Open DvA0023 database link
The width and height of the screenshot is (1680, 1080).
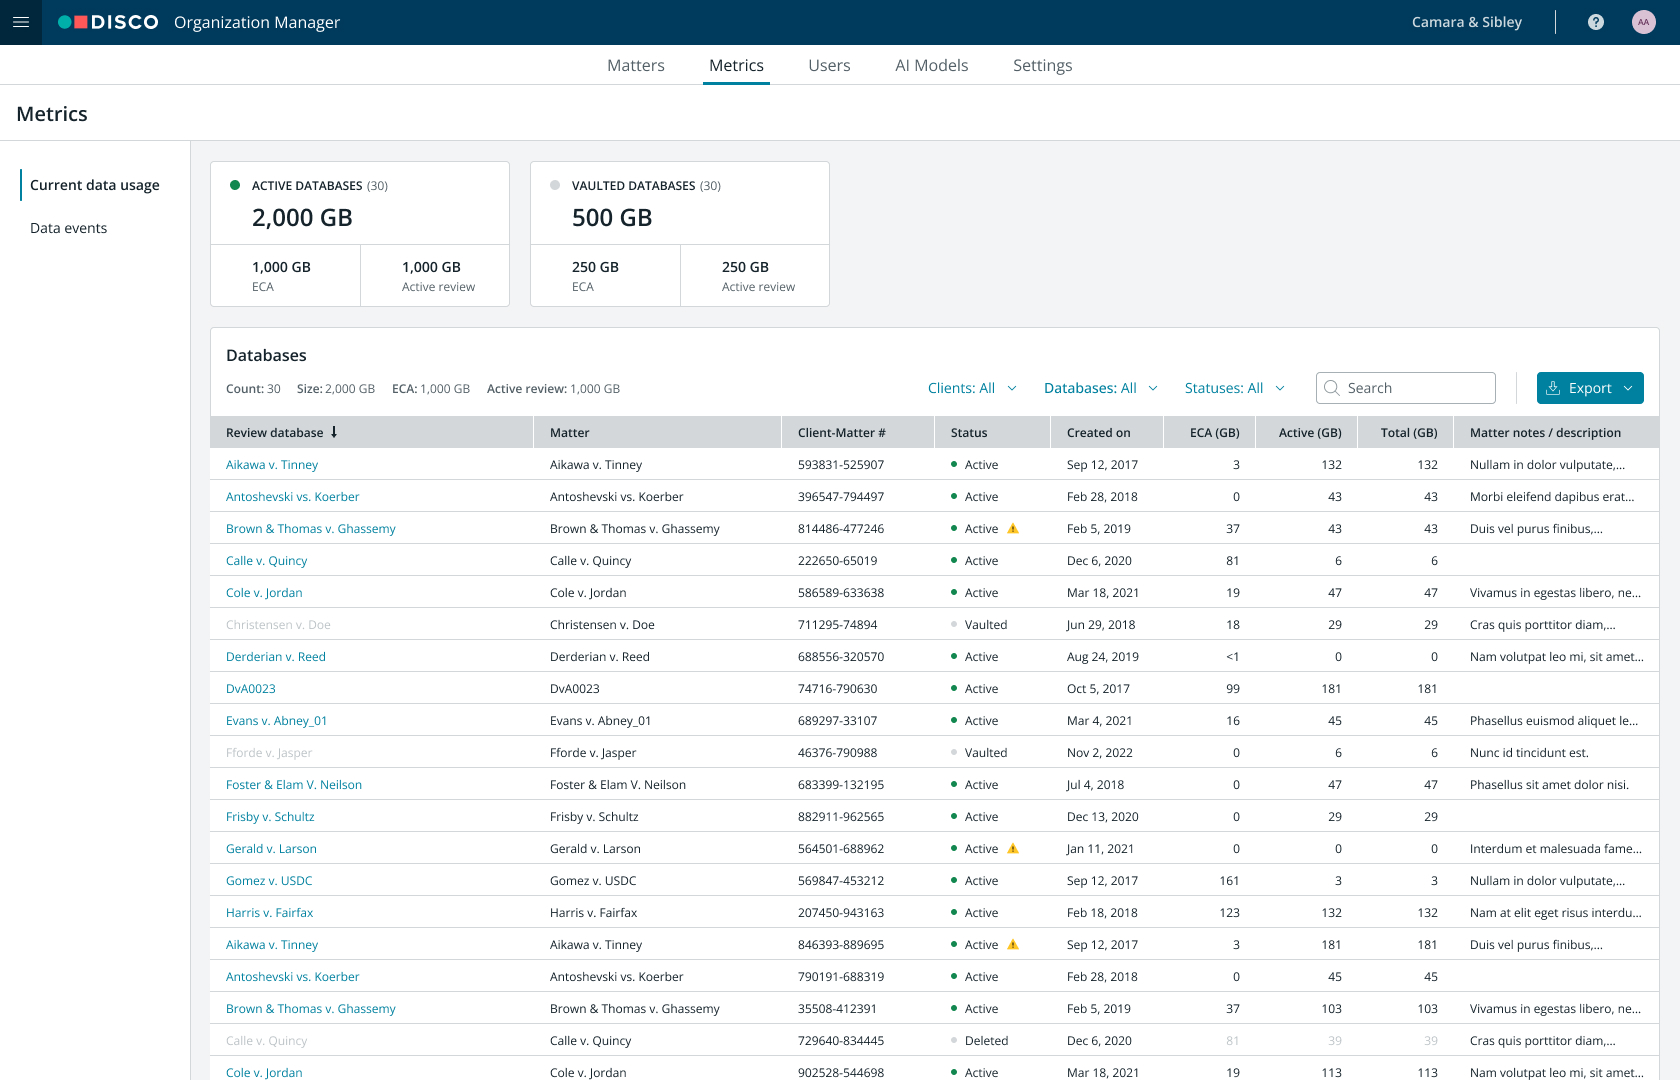coord(251,688)
